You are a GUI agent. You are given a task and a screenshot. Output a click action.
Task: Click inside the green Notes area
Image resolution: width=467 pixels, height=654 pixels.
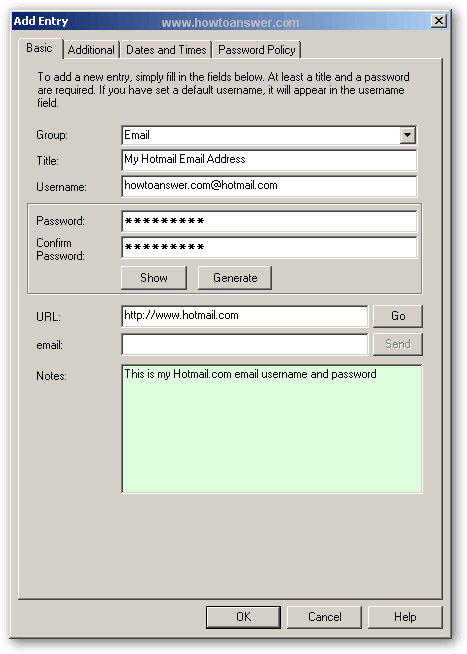pos(272,429)
